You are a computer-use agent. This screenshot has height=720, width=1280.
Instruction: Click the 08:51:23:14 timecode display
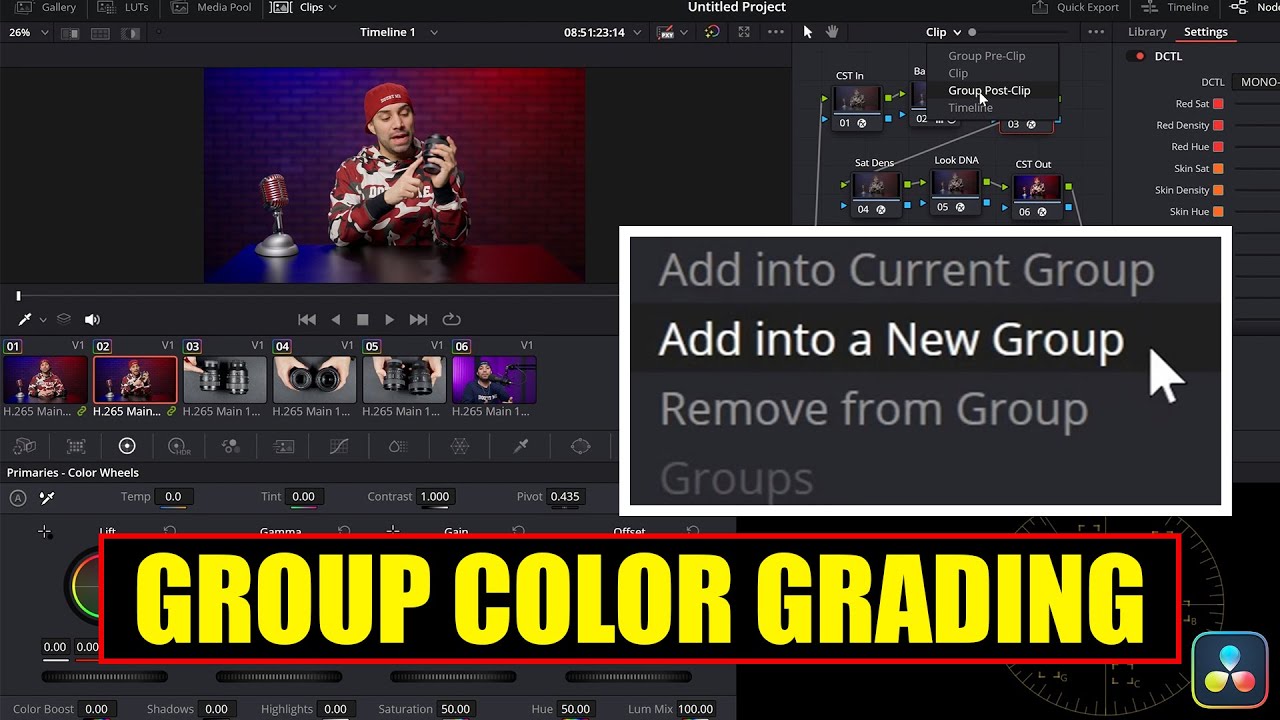594,32
